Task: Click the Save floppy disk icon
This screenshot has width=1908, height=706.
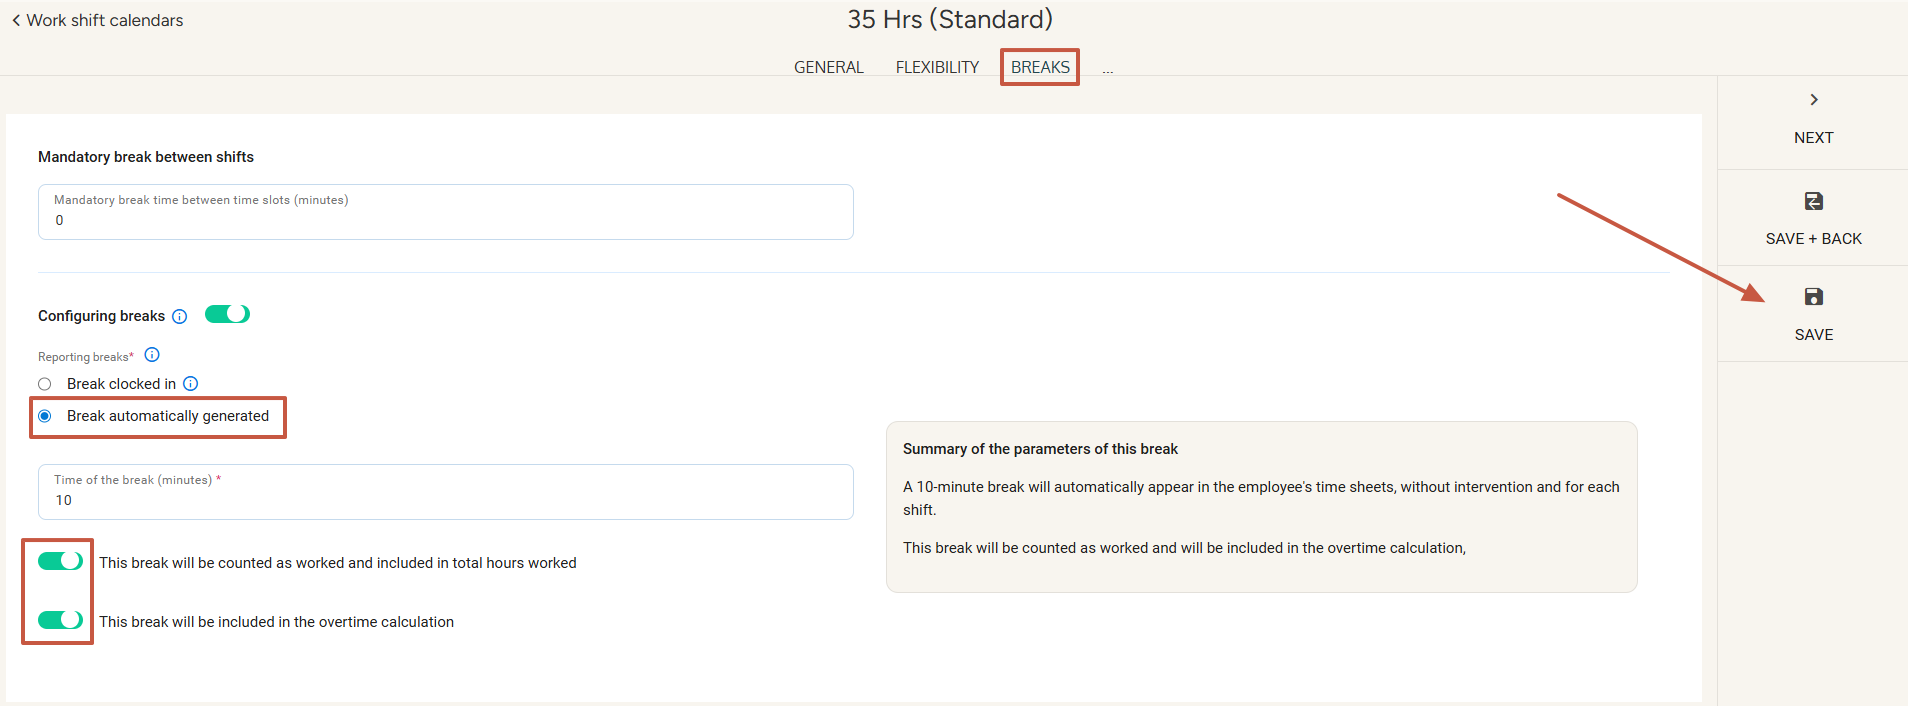Action: tap(1813, 297)
